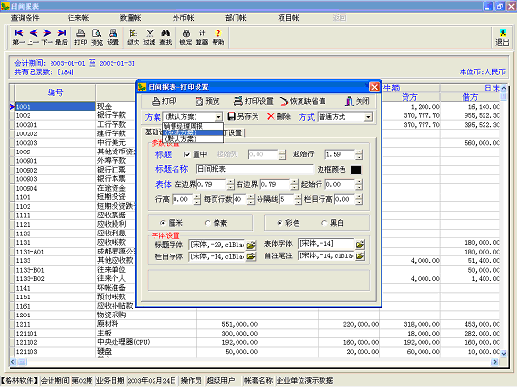Open font picker beside 附注尾注 field
Viewport: 517px width, 387px height.
tap(360, 256)
